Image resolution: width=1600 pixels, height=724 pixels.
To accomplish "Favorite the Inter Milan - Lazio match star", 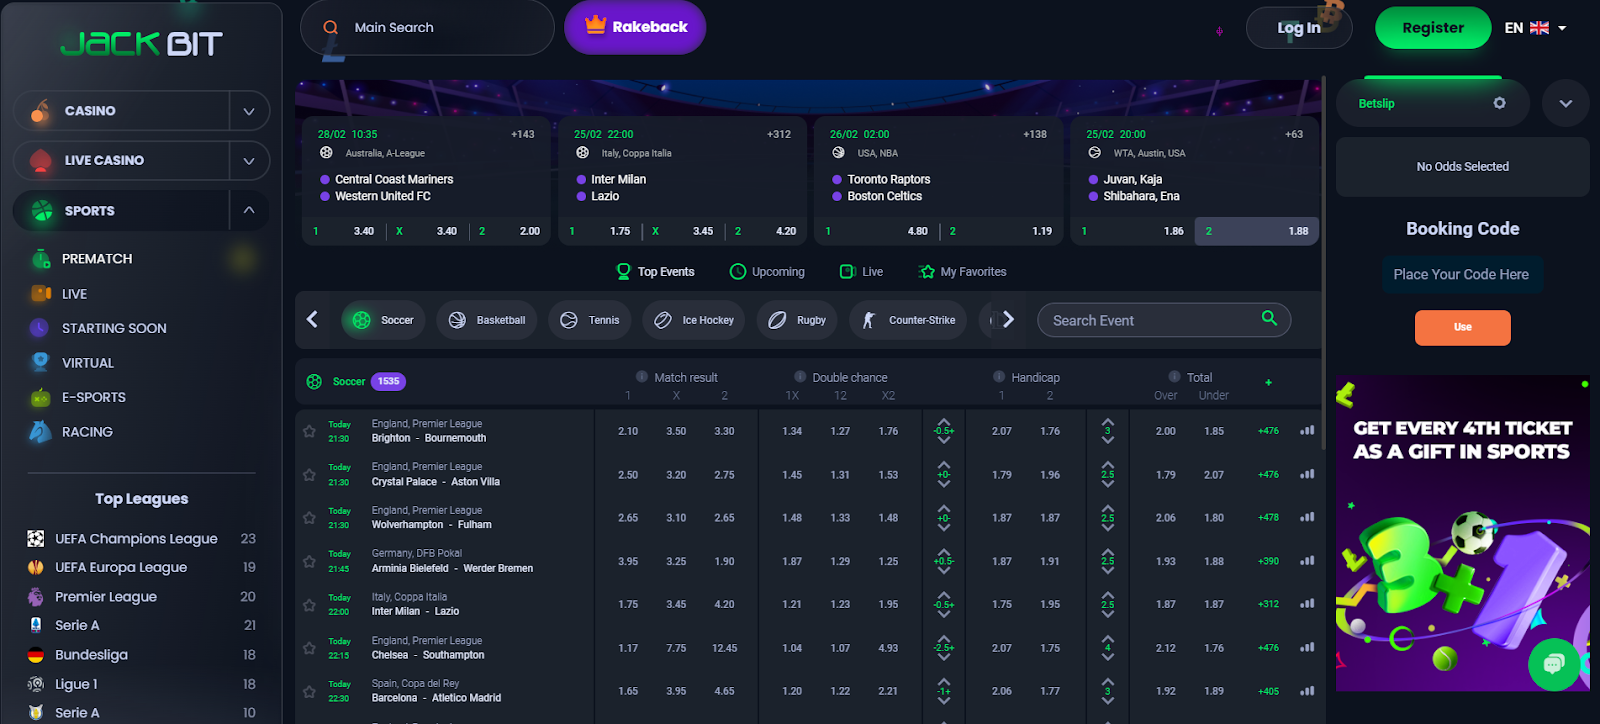I will pyautogui.click(x=310, y=605).
